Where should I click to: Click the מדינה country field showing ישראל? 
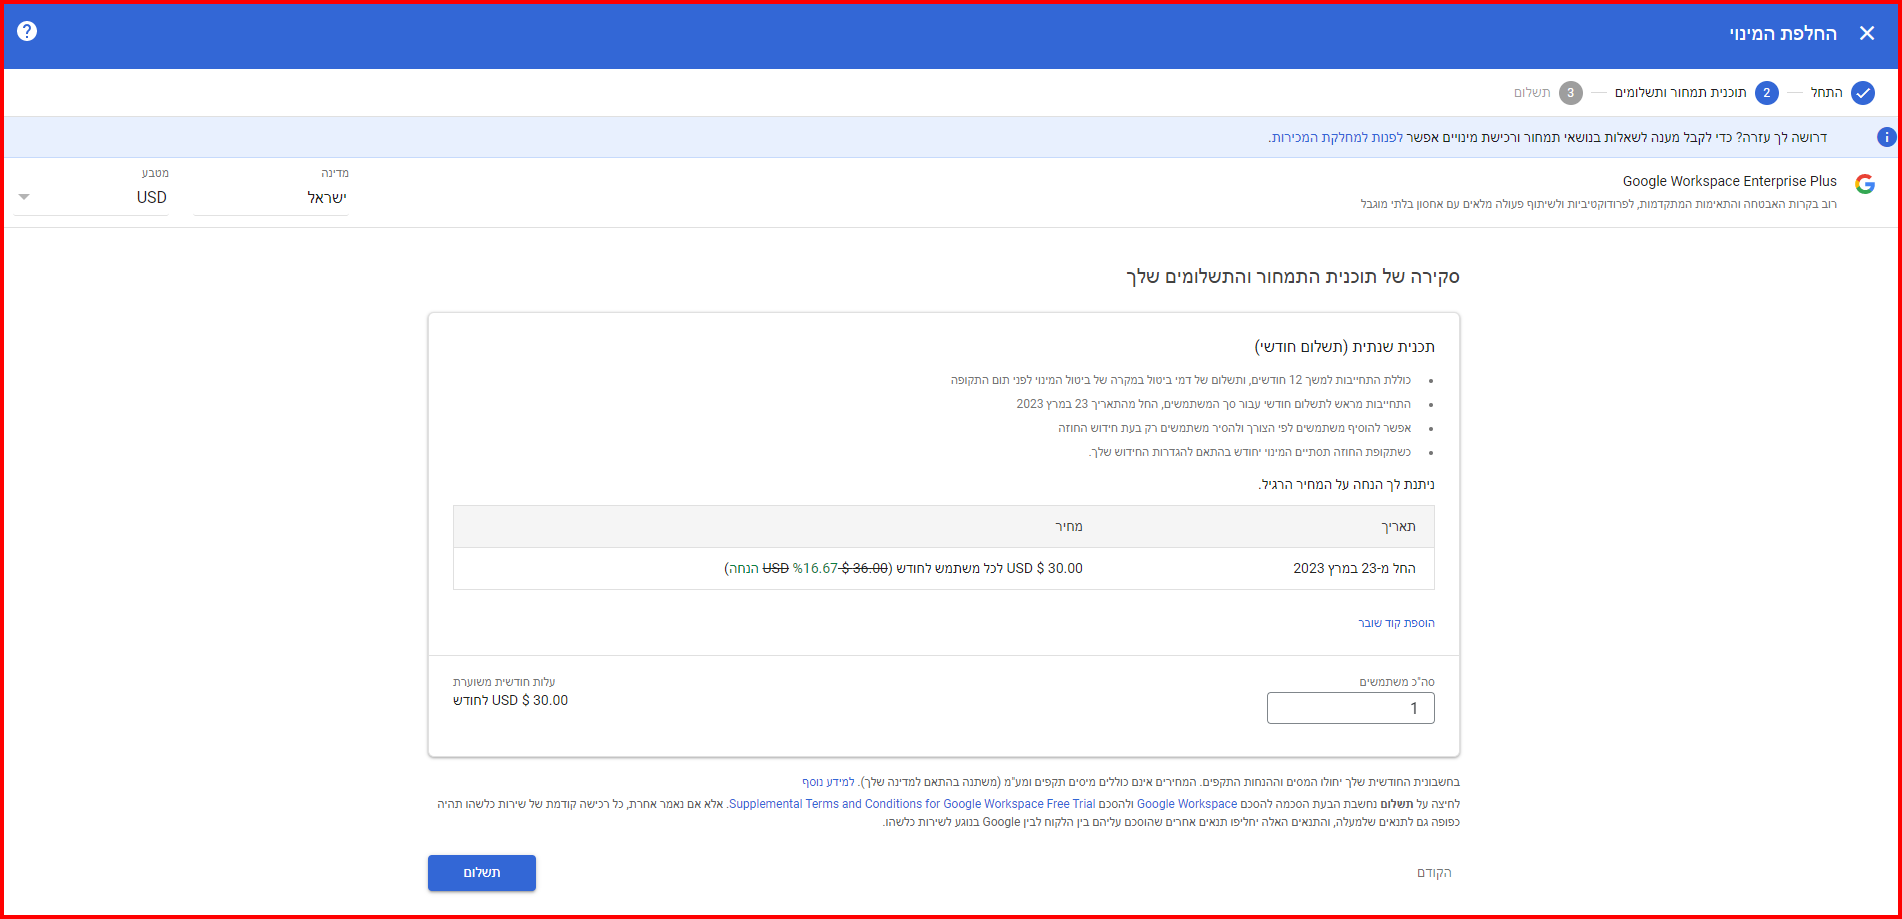[x=271, y=198]
